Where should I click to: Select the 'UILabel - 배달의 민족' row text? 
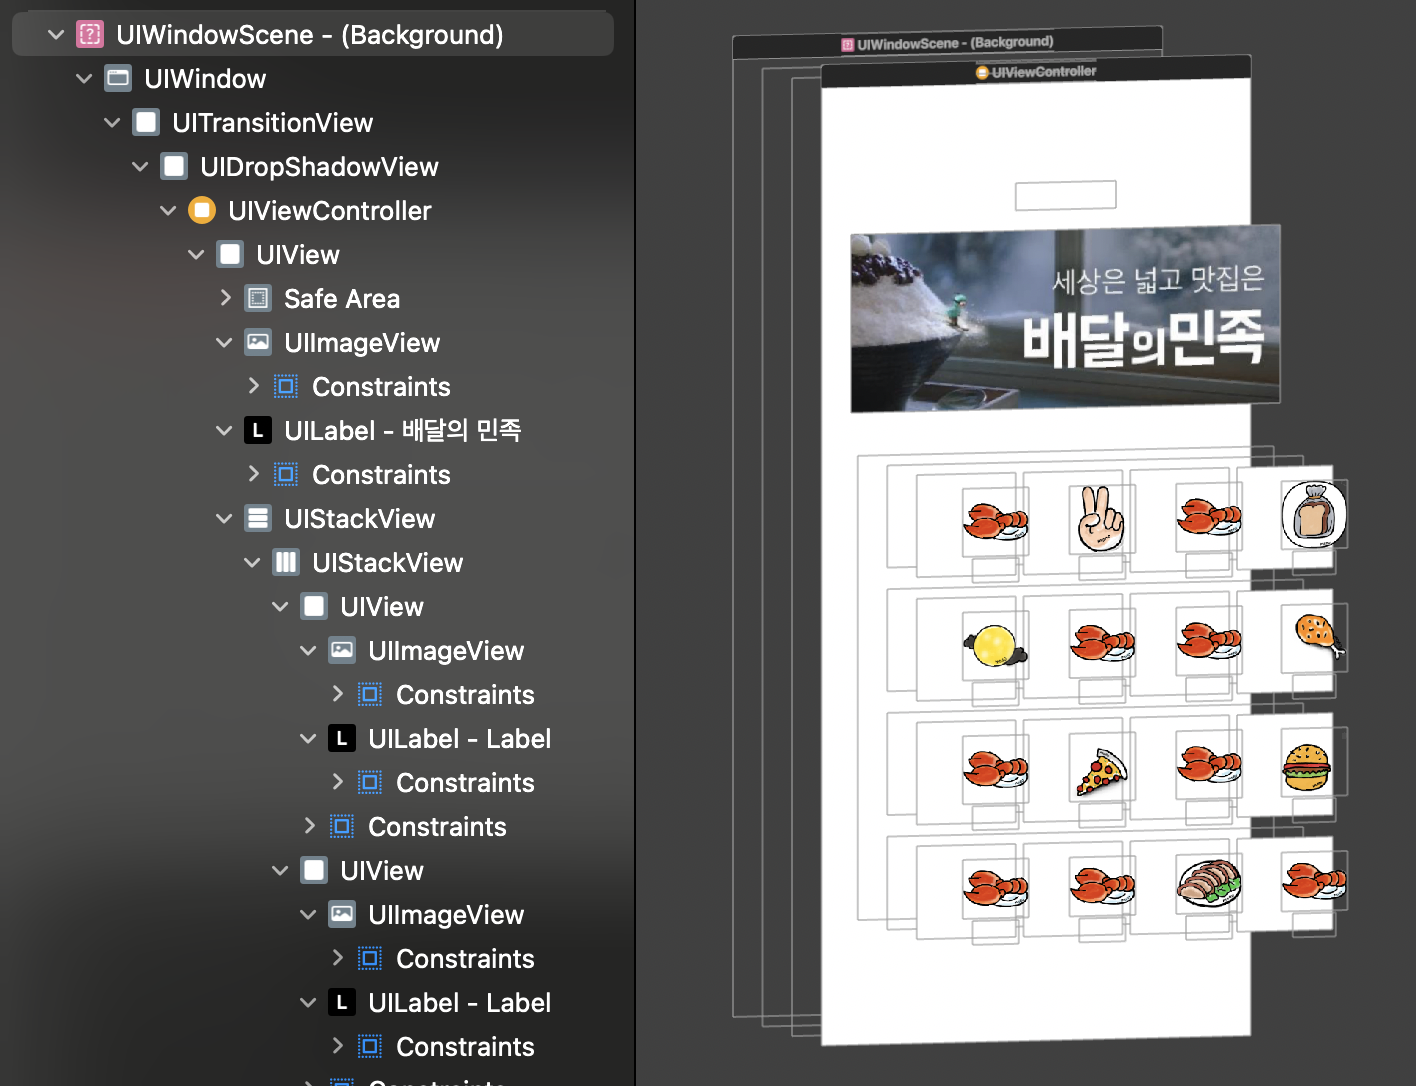403,431
